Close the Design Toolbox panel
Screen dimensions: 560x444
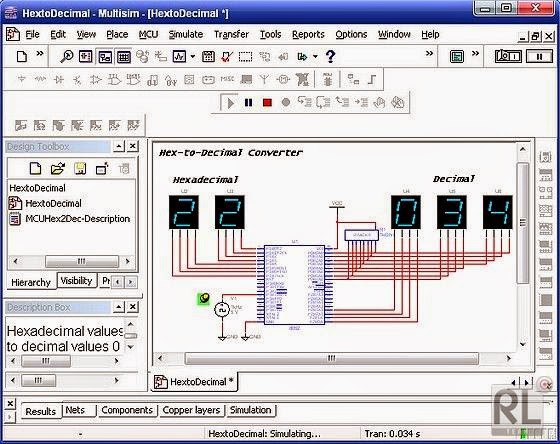pos(132,146)
